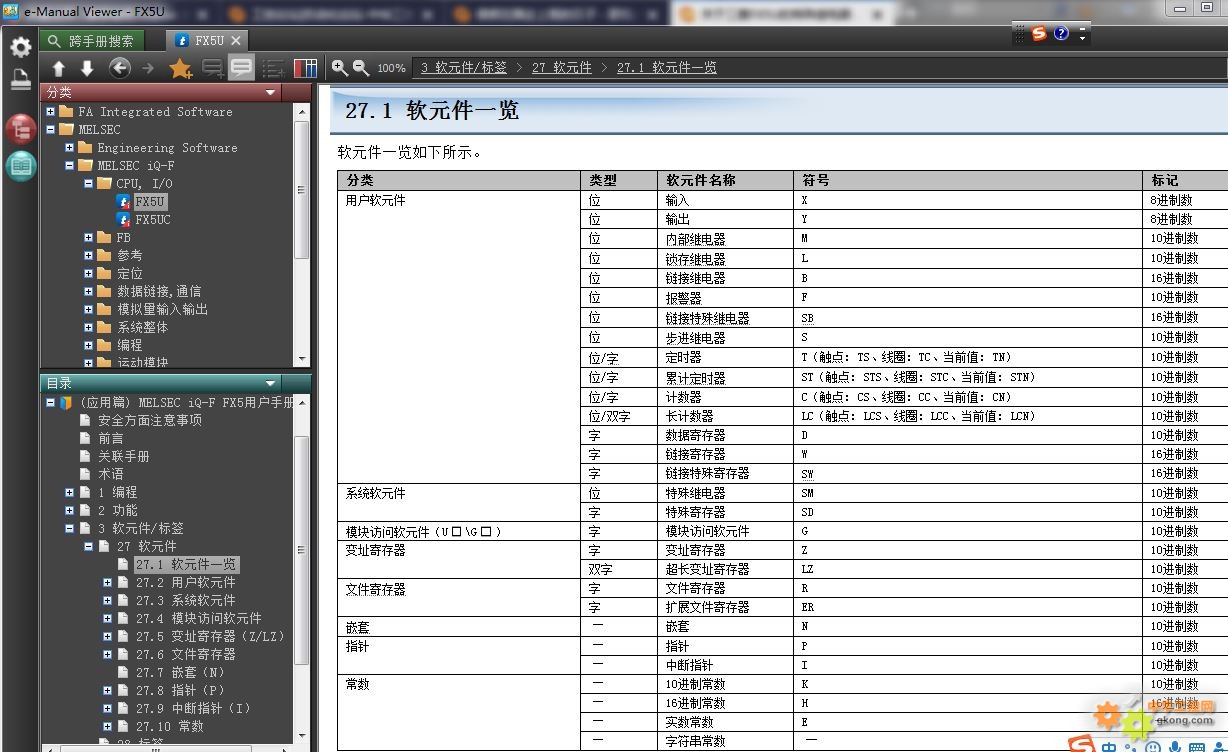Viewport: 1228px width, 752px height.
Task: Open 前言 in the contents tree
Action: (111, 438)
